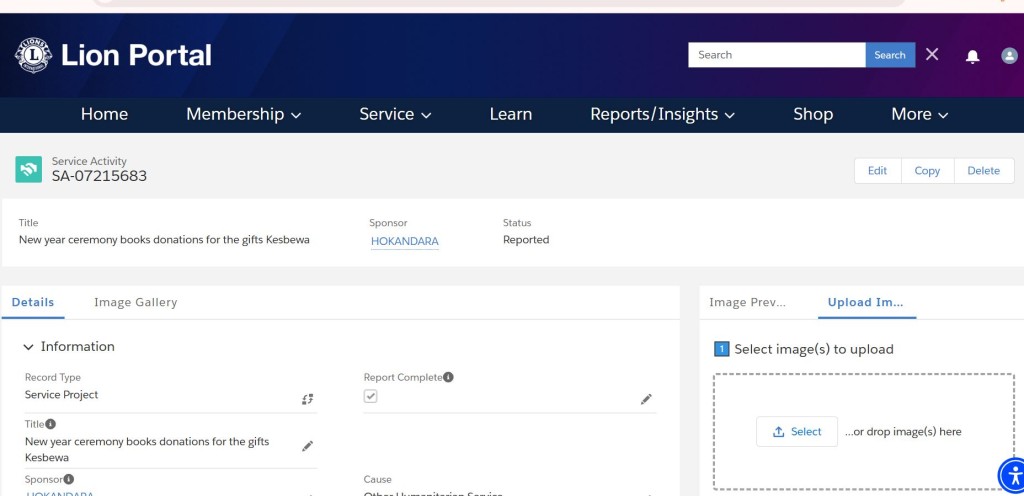Expand the Reports/Insights menu

[662, 114]
